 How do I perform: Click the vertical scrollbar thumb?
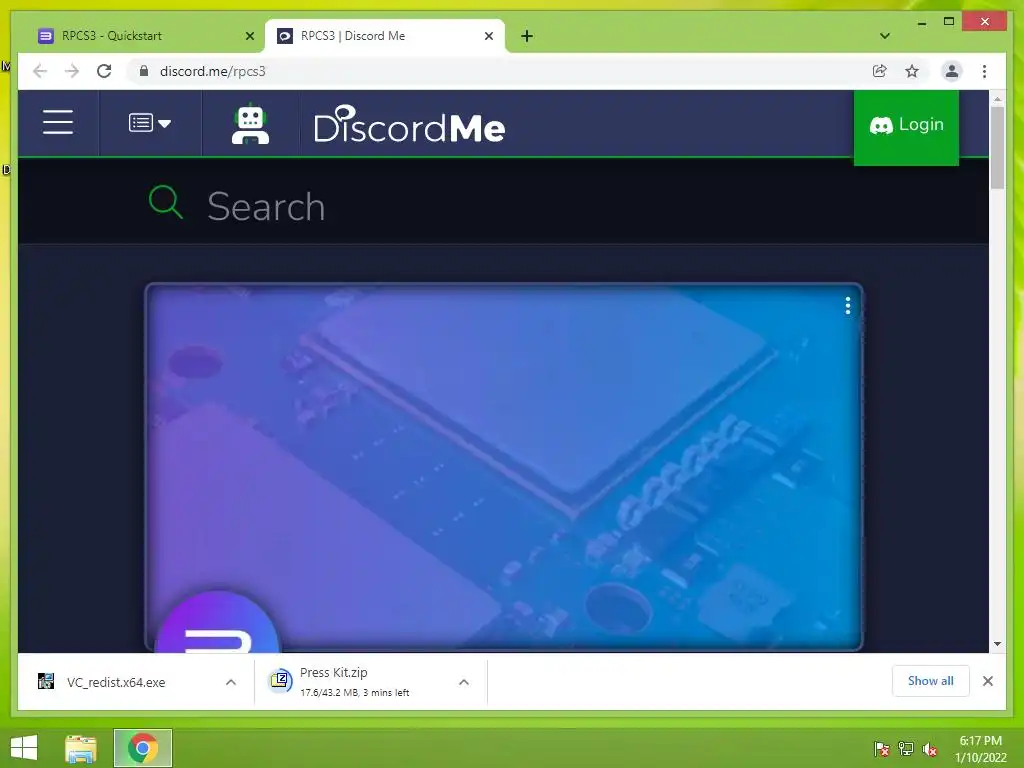coord(997,148)
